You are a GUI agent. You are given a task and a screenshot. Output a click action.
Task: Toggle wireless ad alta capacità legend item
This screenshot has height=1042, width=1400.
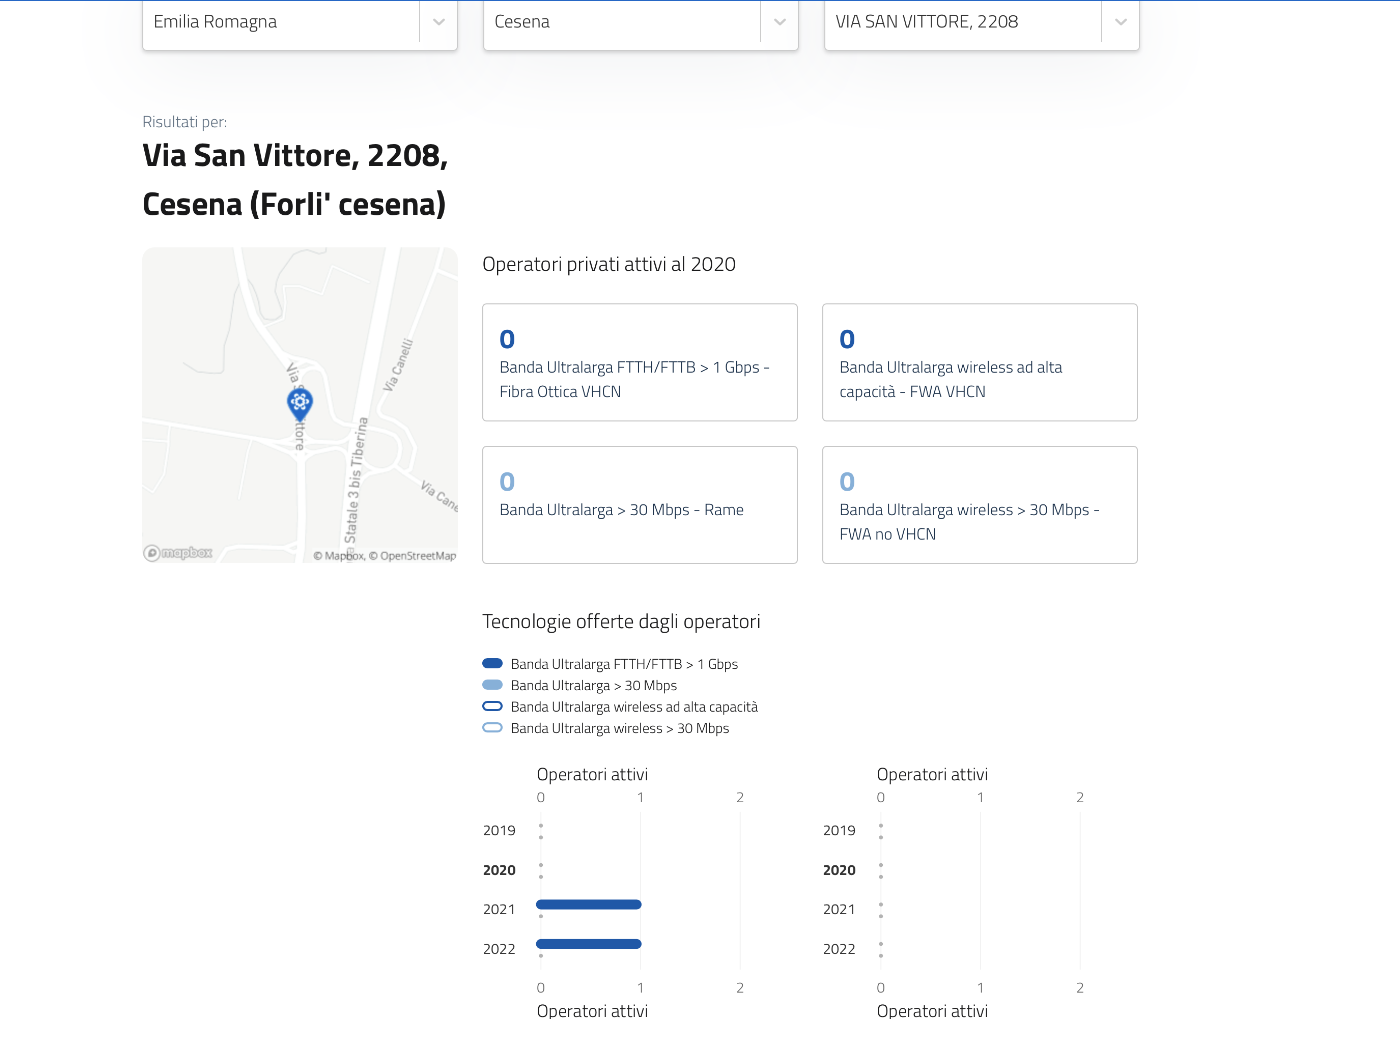[x=492, y=706]
